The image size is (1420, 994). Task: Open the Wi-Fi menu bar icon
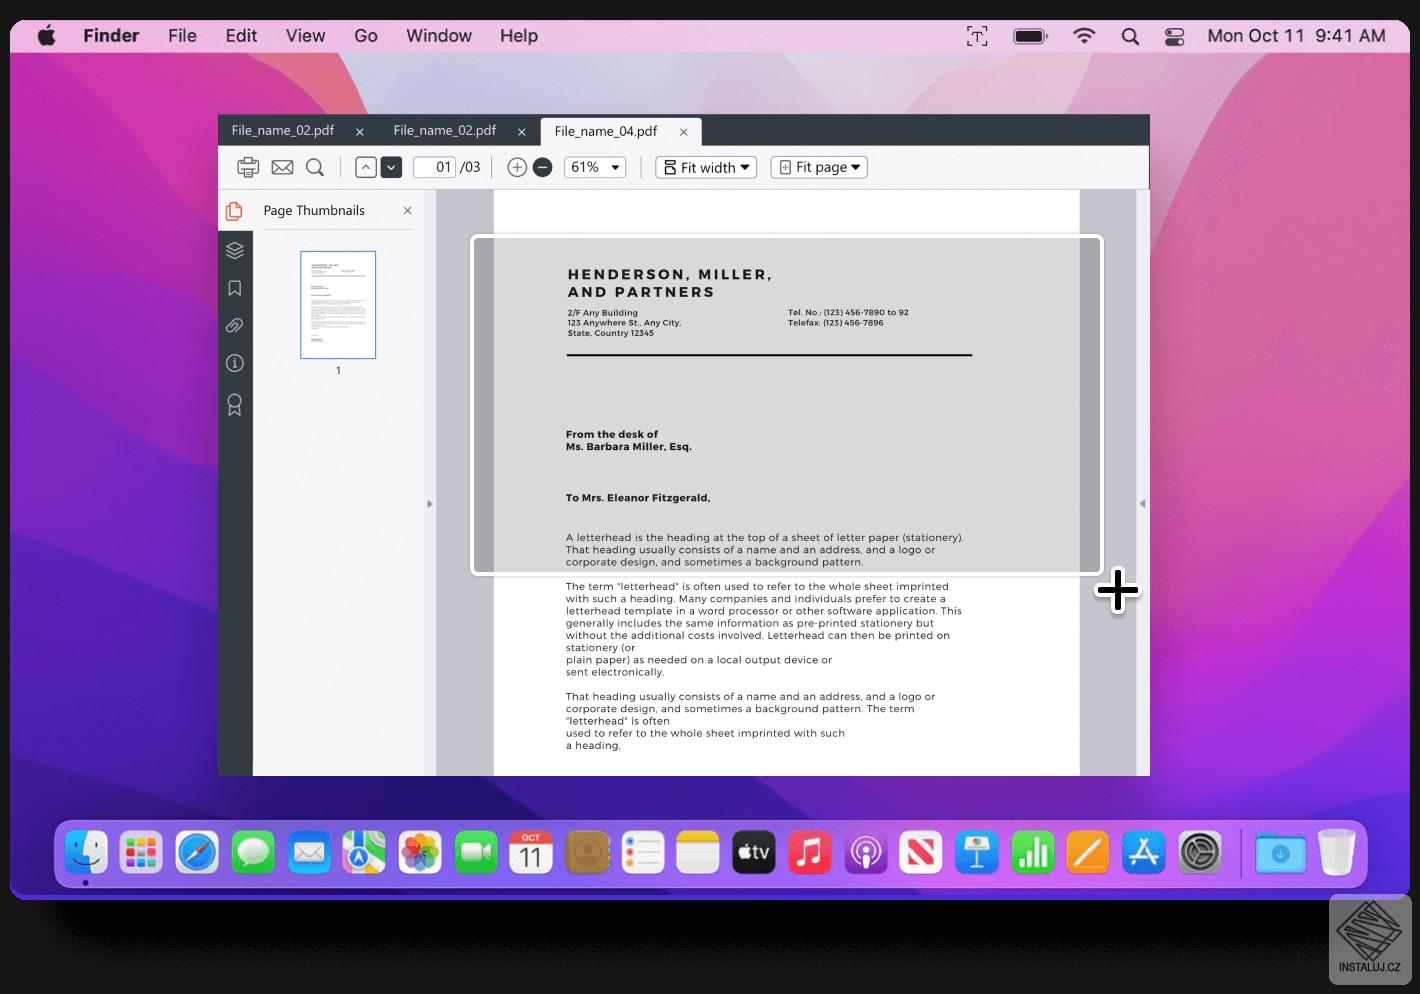click(x=1084, y=36)
